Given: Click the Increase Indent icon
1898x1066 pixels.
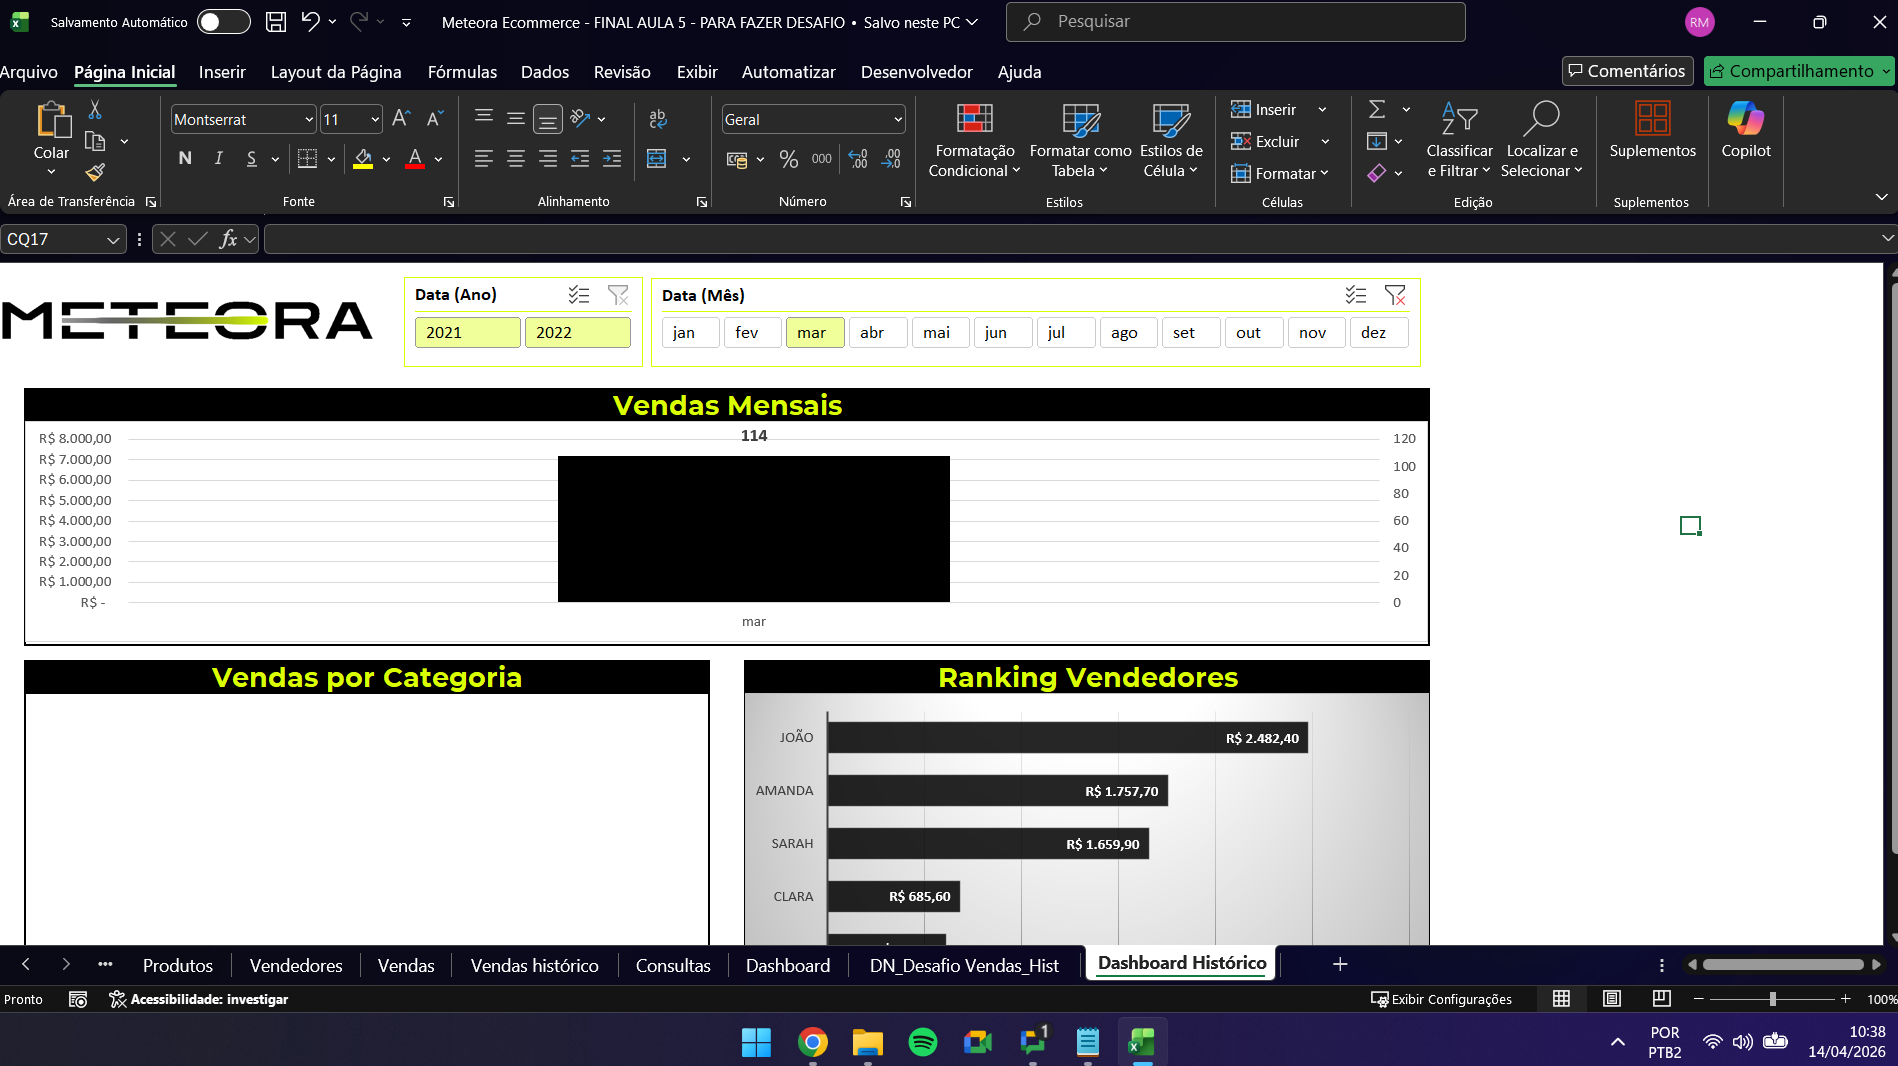Looking at the screenshot, I should coord(612,159).
